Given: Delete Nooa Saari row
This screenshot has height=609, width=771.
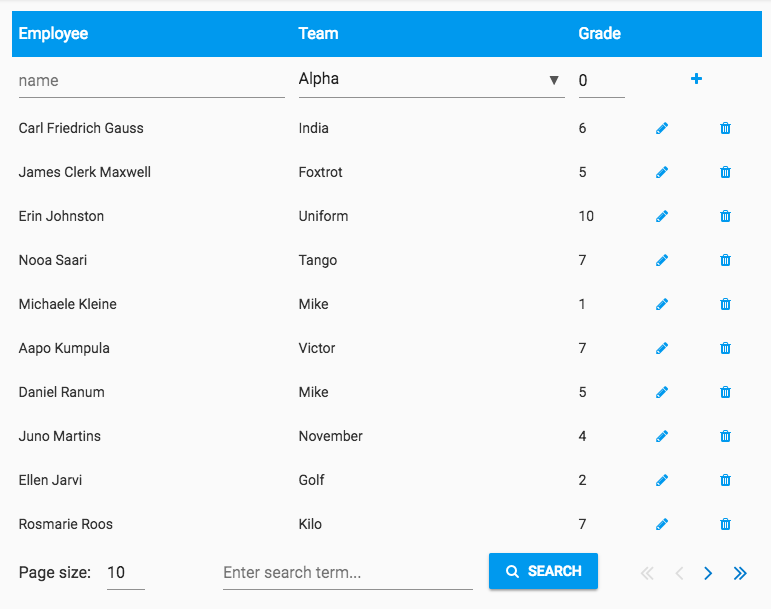Looking at the screenshot, I should coord(725,260).
